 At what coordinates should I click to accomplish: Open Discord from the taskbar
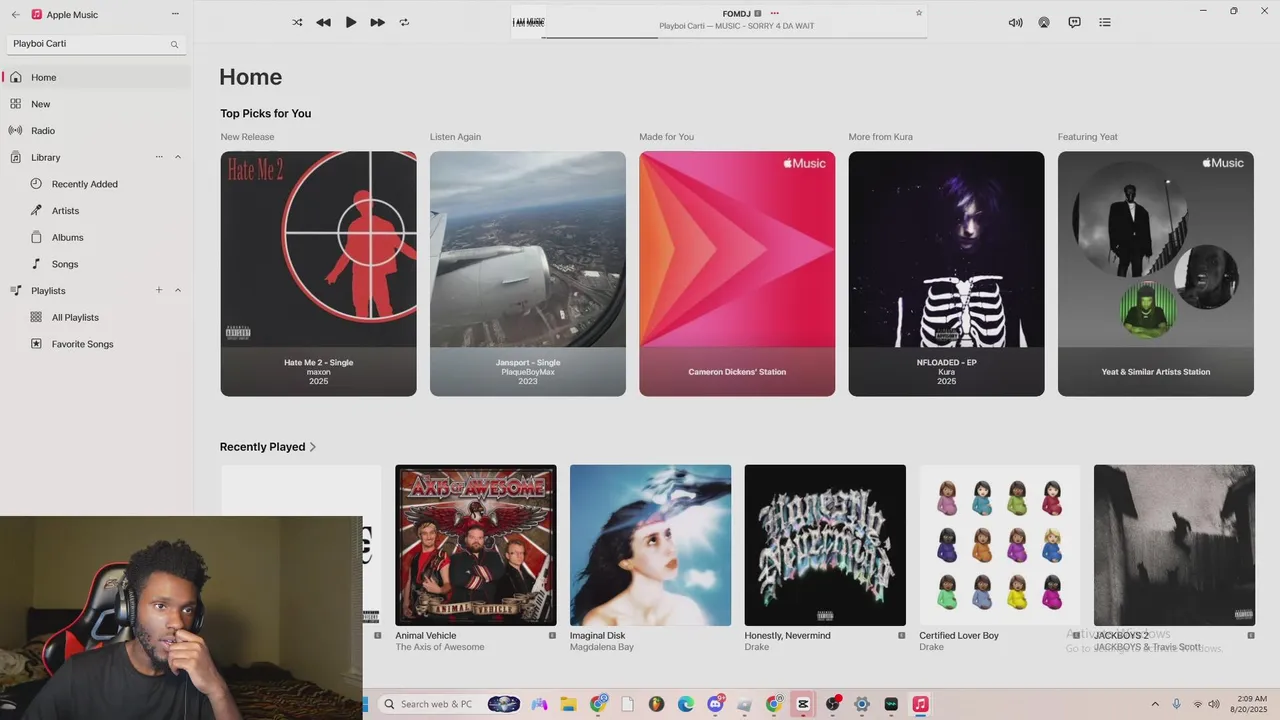click(x=715, y=704)
